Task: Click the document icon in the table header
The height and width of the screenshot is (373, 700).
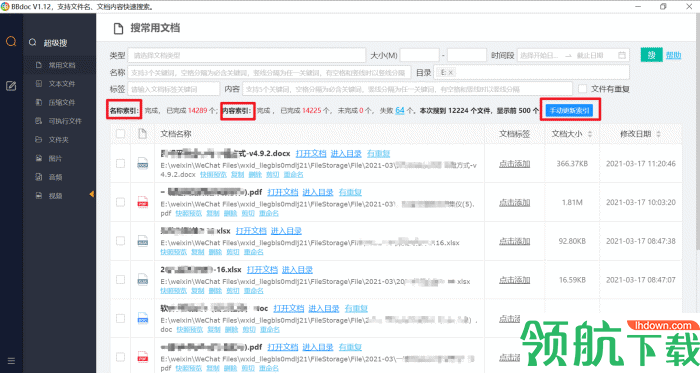Action: click(x=142, y=133)
